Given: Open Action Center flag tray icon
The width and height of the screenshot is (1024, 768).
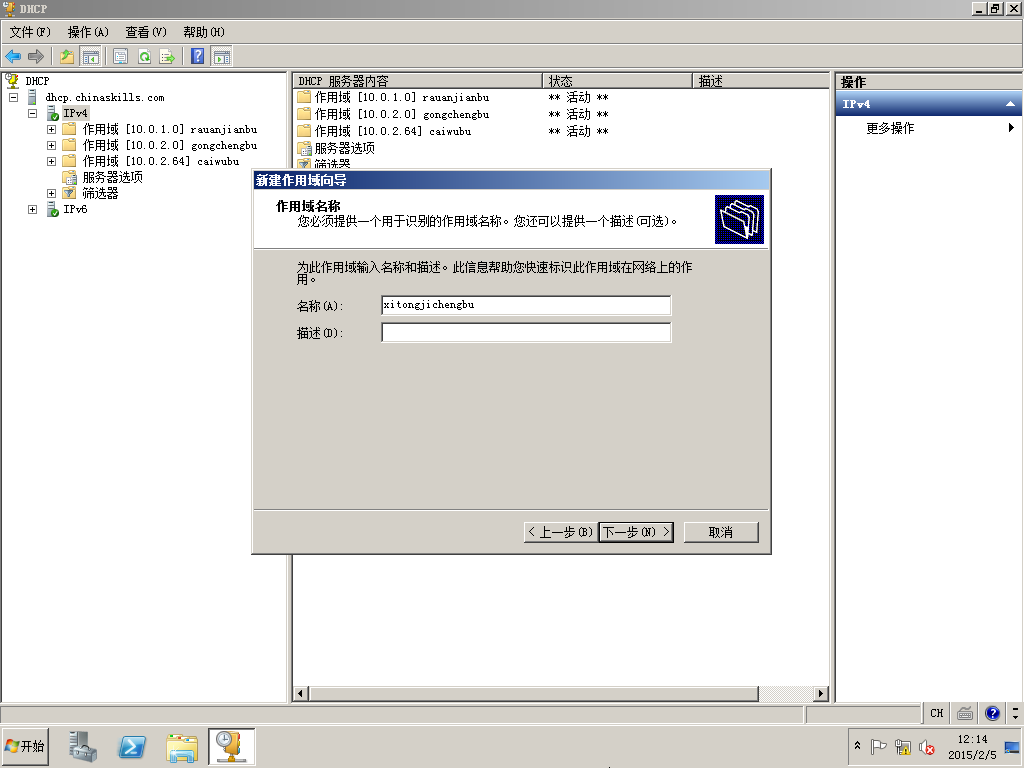Looking at the screenshot, I should tap(878, 747).
